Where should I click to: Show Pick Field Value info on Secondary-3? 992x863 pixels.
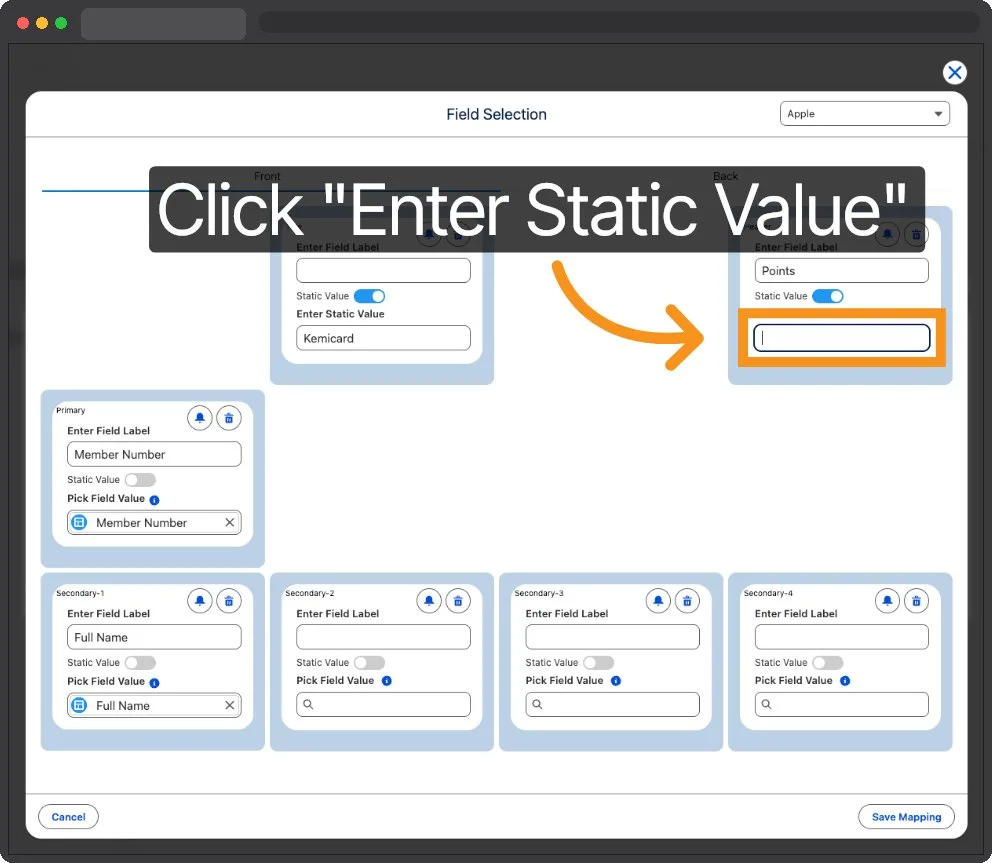coord(616,681)
